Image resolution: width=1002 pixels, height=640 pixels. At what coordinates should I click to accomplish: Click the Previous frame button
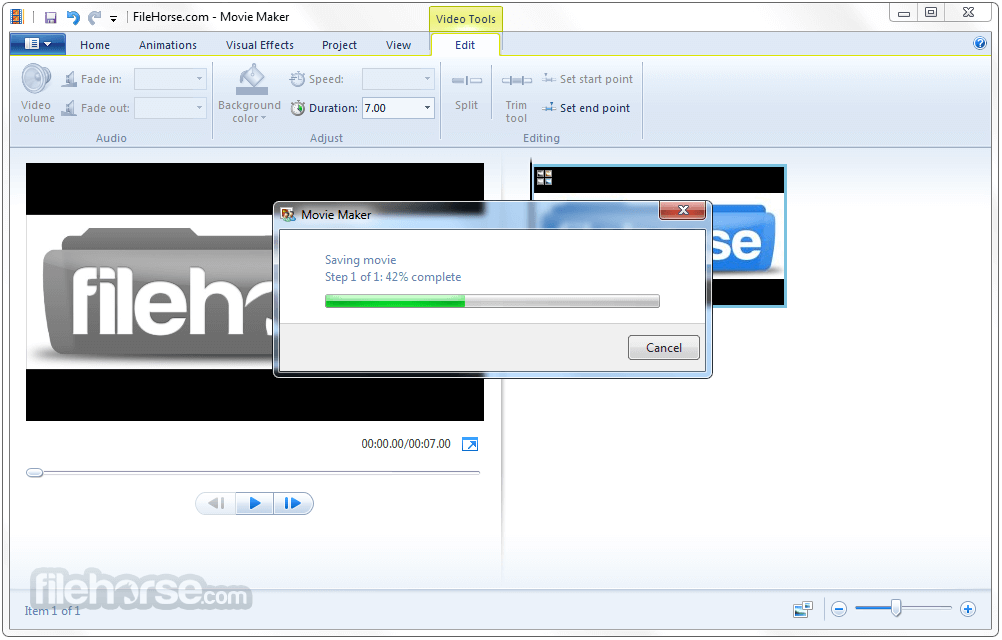(216, 503)
